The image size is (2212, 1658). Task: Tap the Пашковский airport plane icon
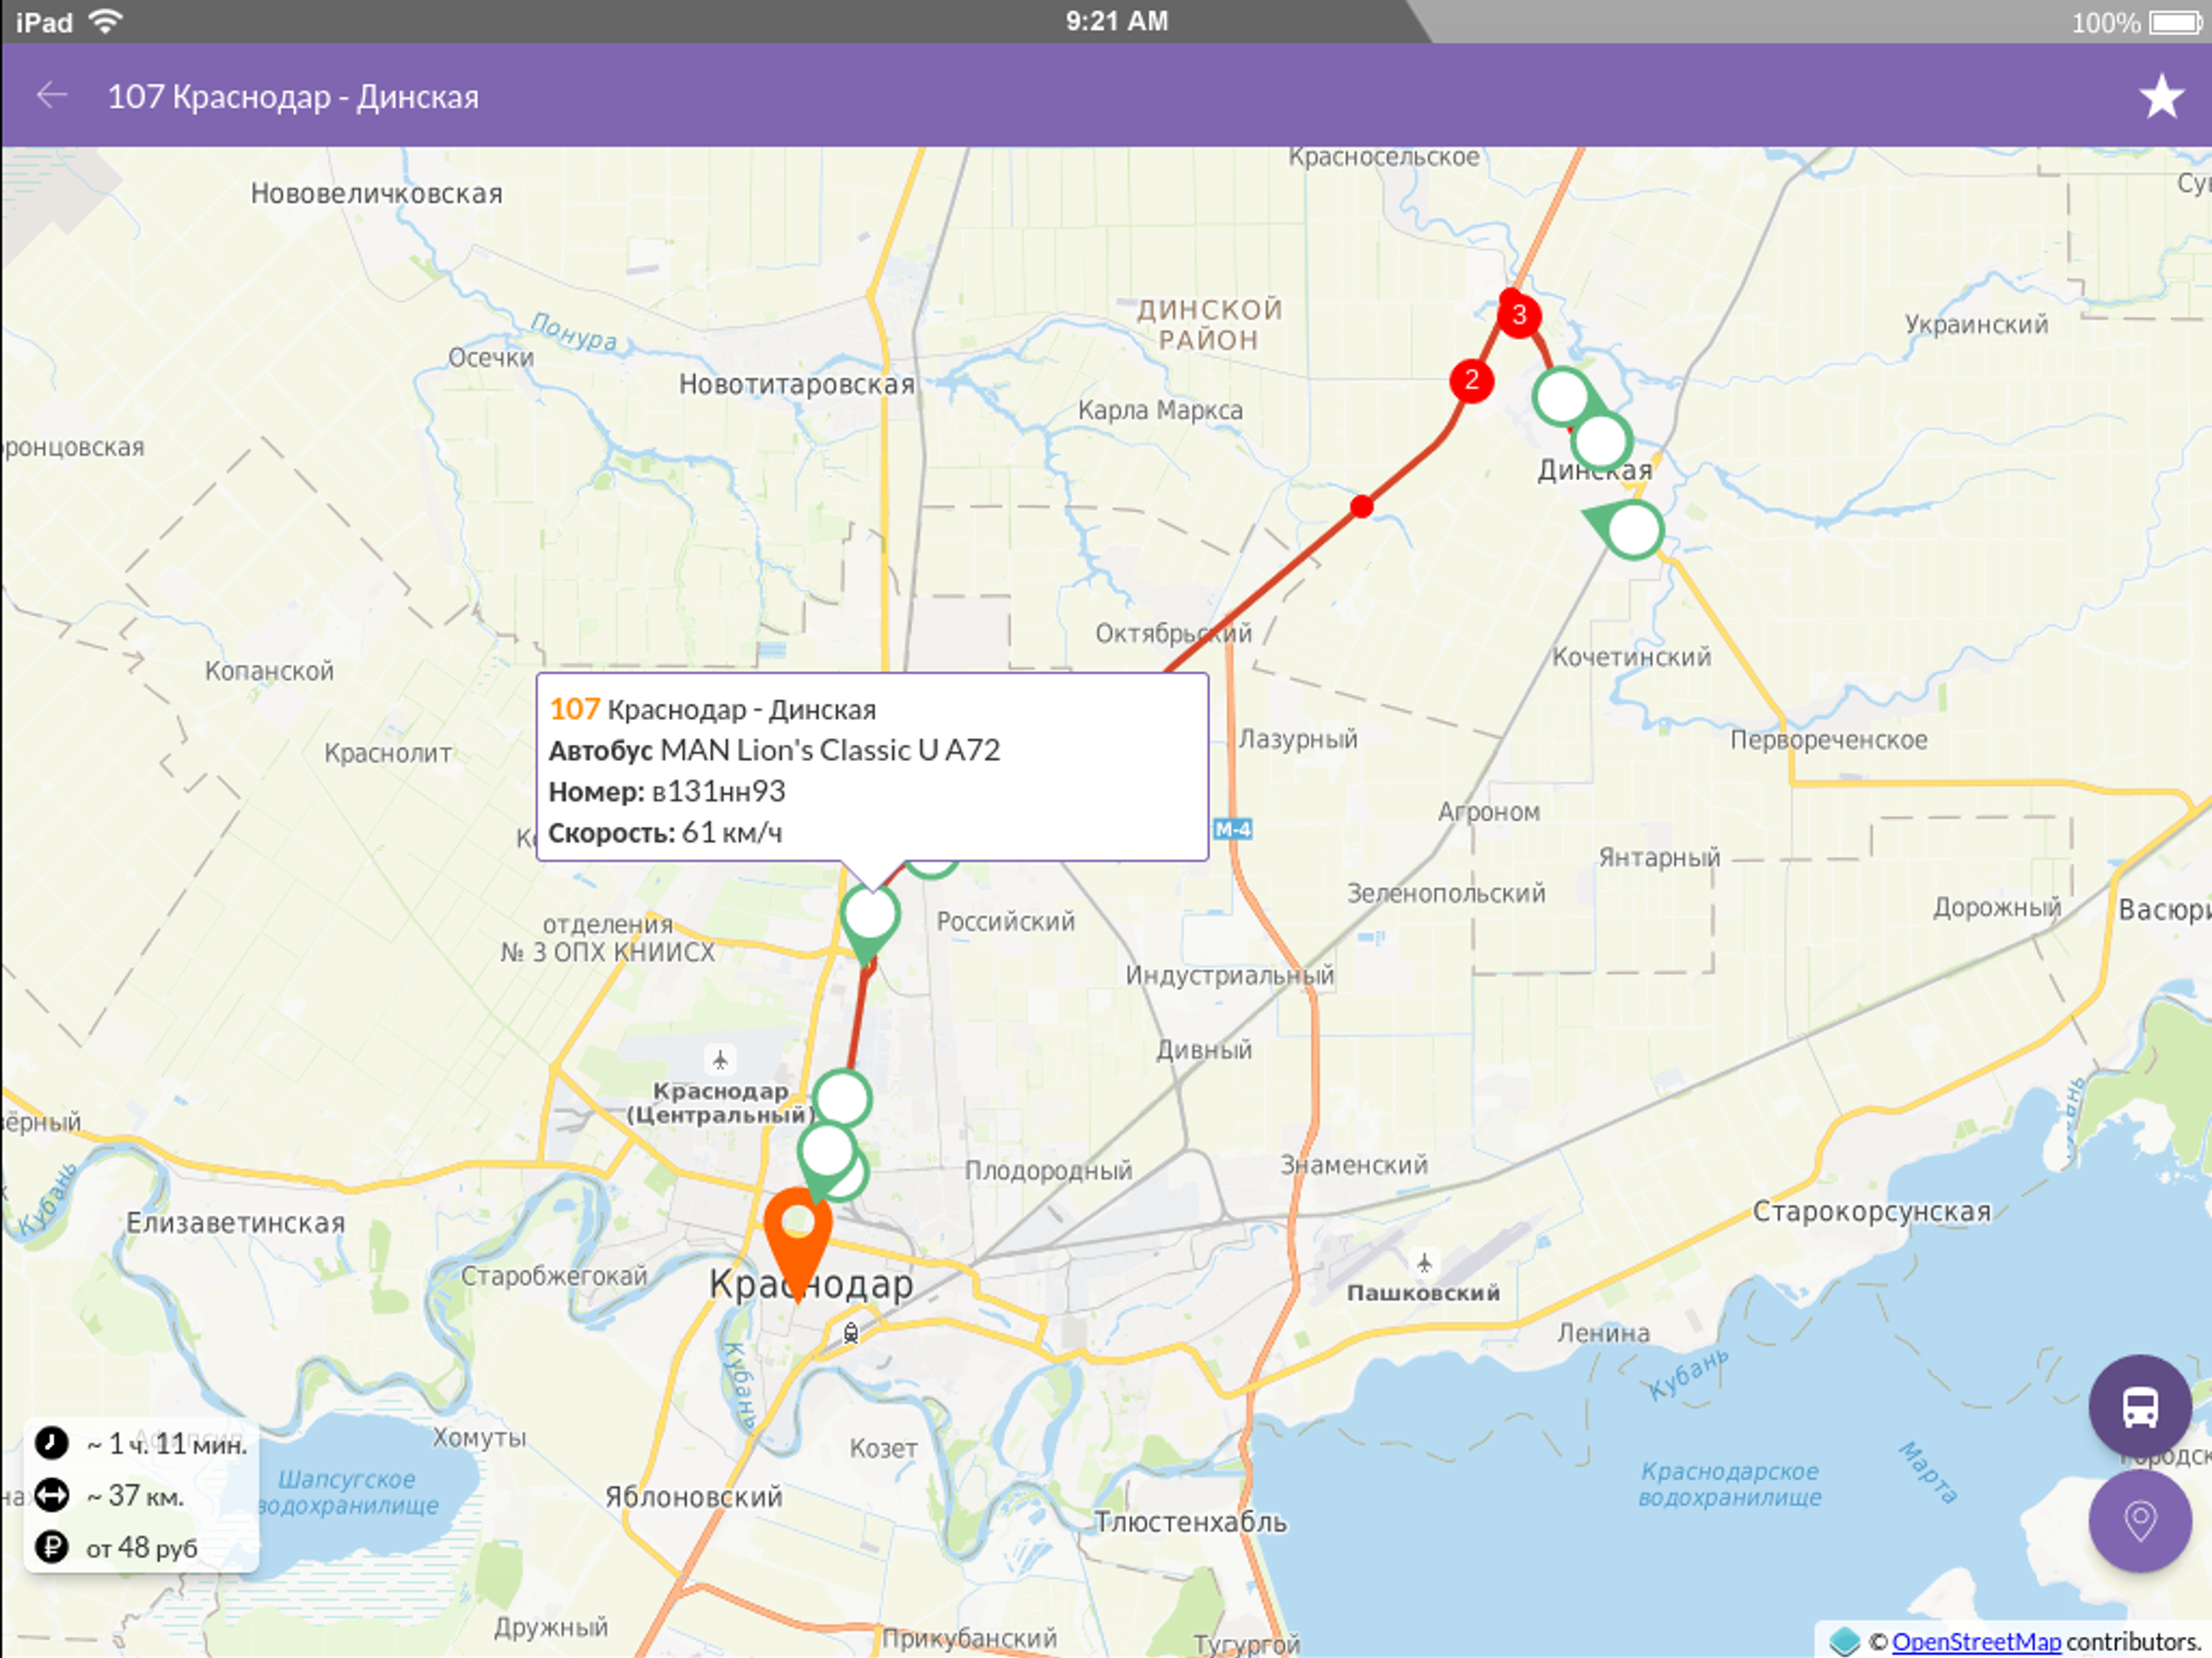coord(1424,1262)
